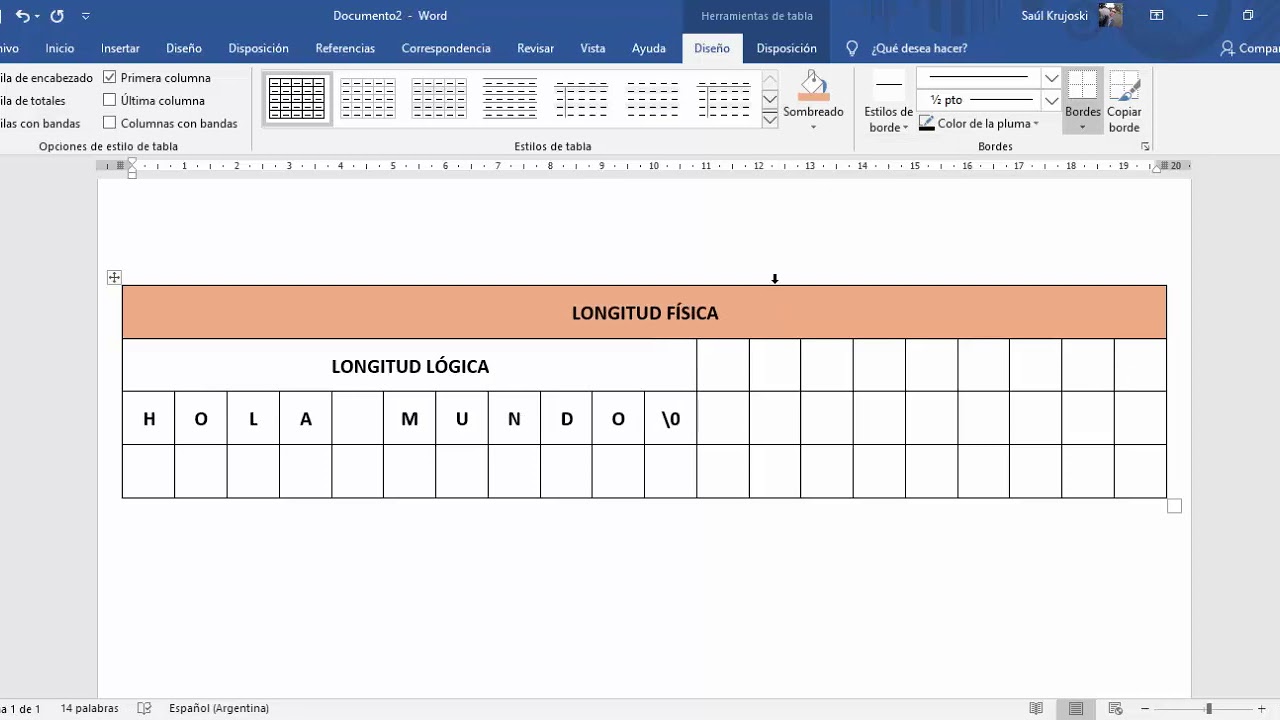
Task: Open the ½ pto line weight dropdown
Action: pyautogui.click(x=1051, y=100)
